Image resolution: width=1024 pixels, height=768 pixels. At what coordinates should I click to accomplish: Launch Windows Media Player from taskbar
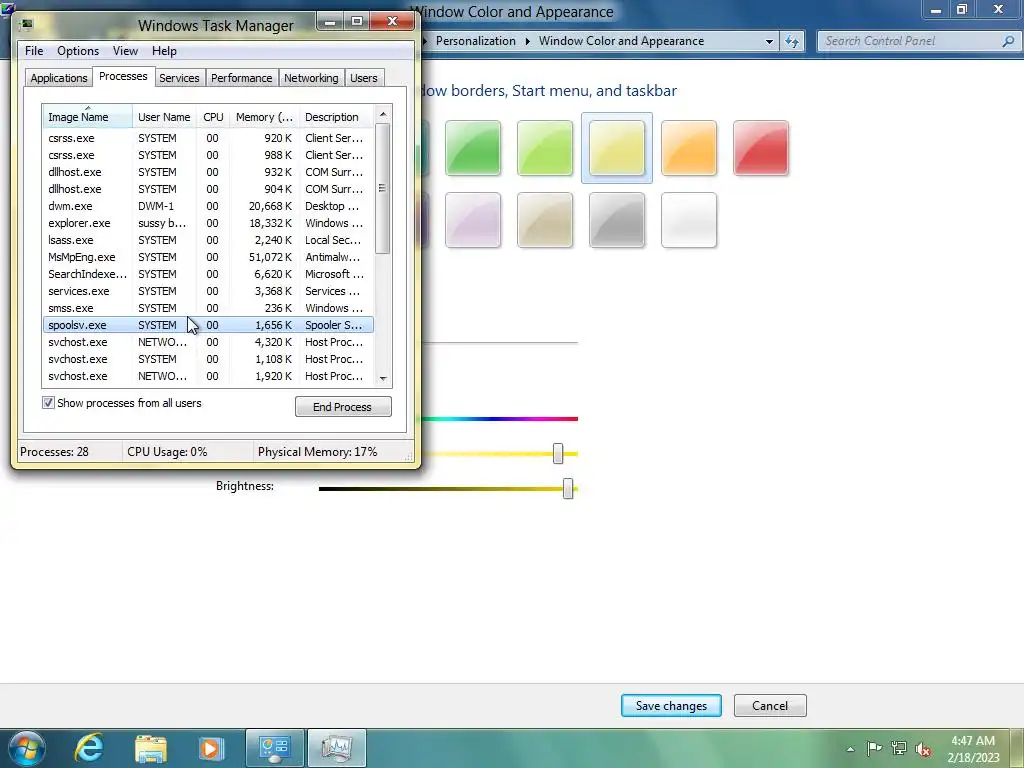[x=211, y=748]
